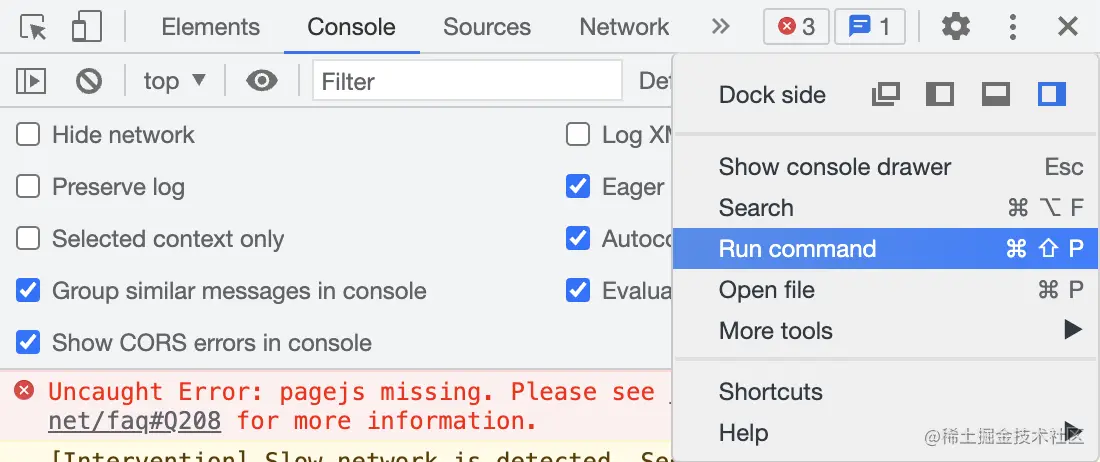Toggle the console sidebar icon
This screenshot has width=1100, height=462.
coord(31,81)
